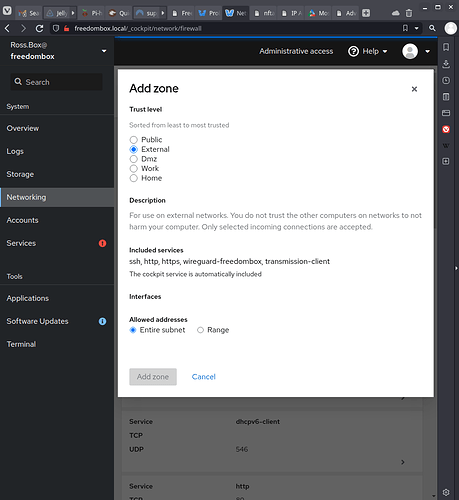The height and width of the screenshot is (500, 459).
Task: Select External trust level
Action: click(134, 149)
